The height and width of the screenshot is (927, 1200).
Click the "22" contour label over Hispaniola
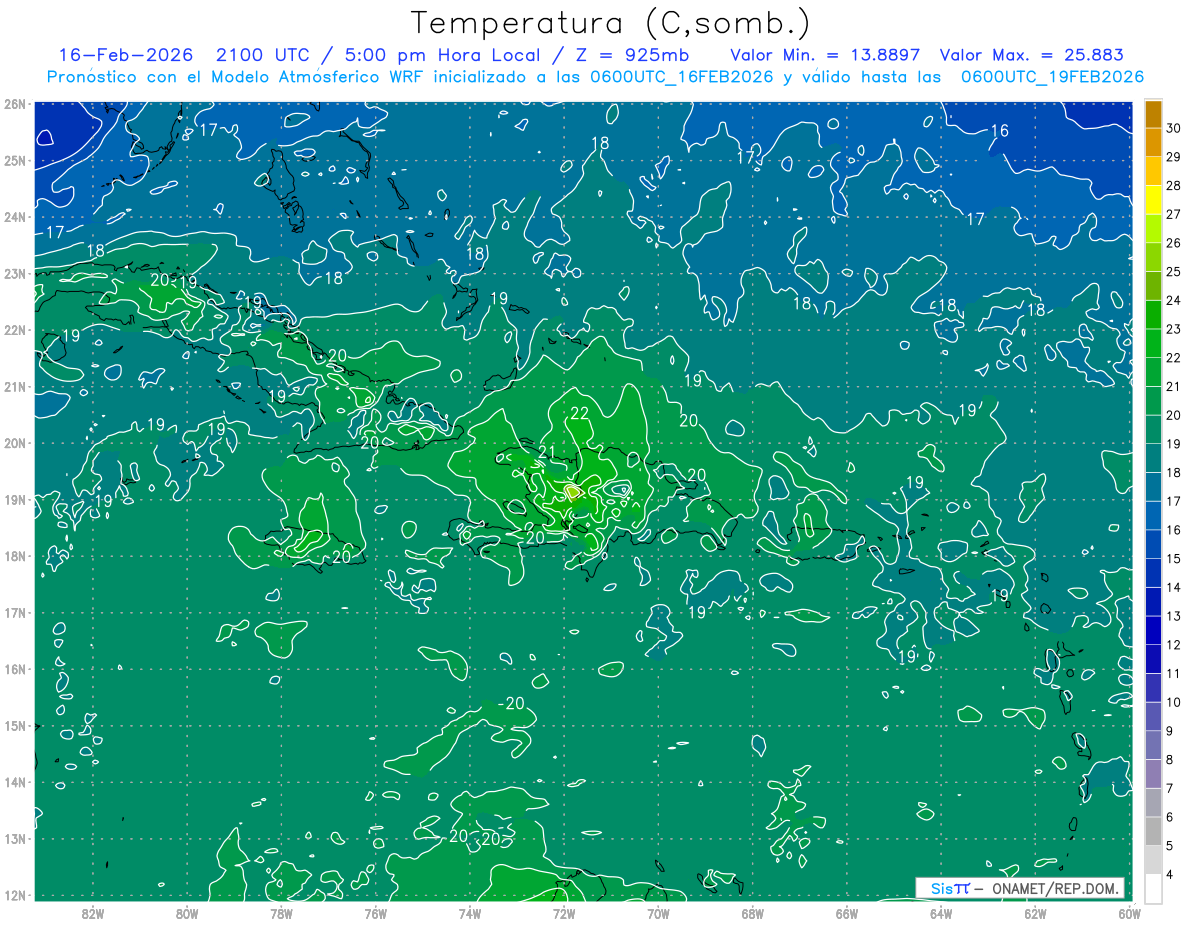580,413
